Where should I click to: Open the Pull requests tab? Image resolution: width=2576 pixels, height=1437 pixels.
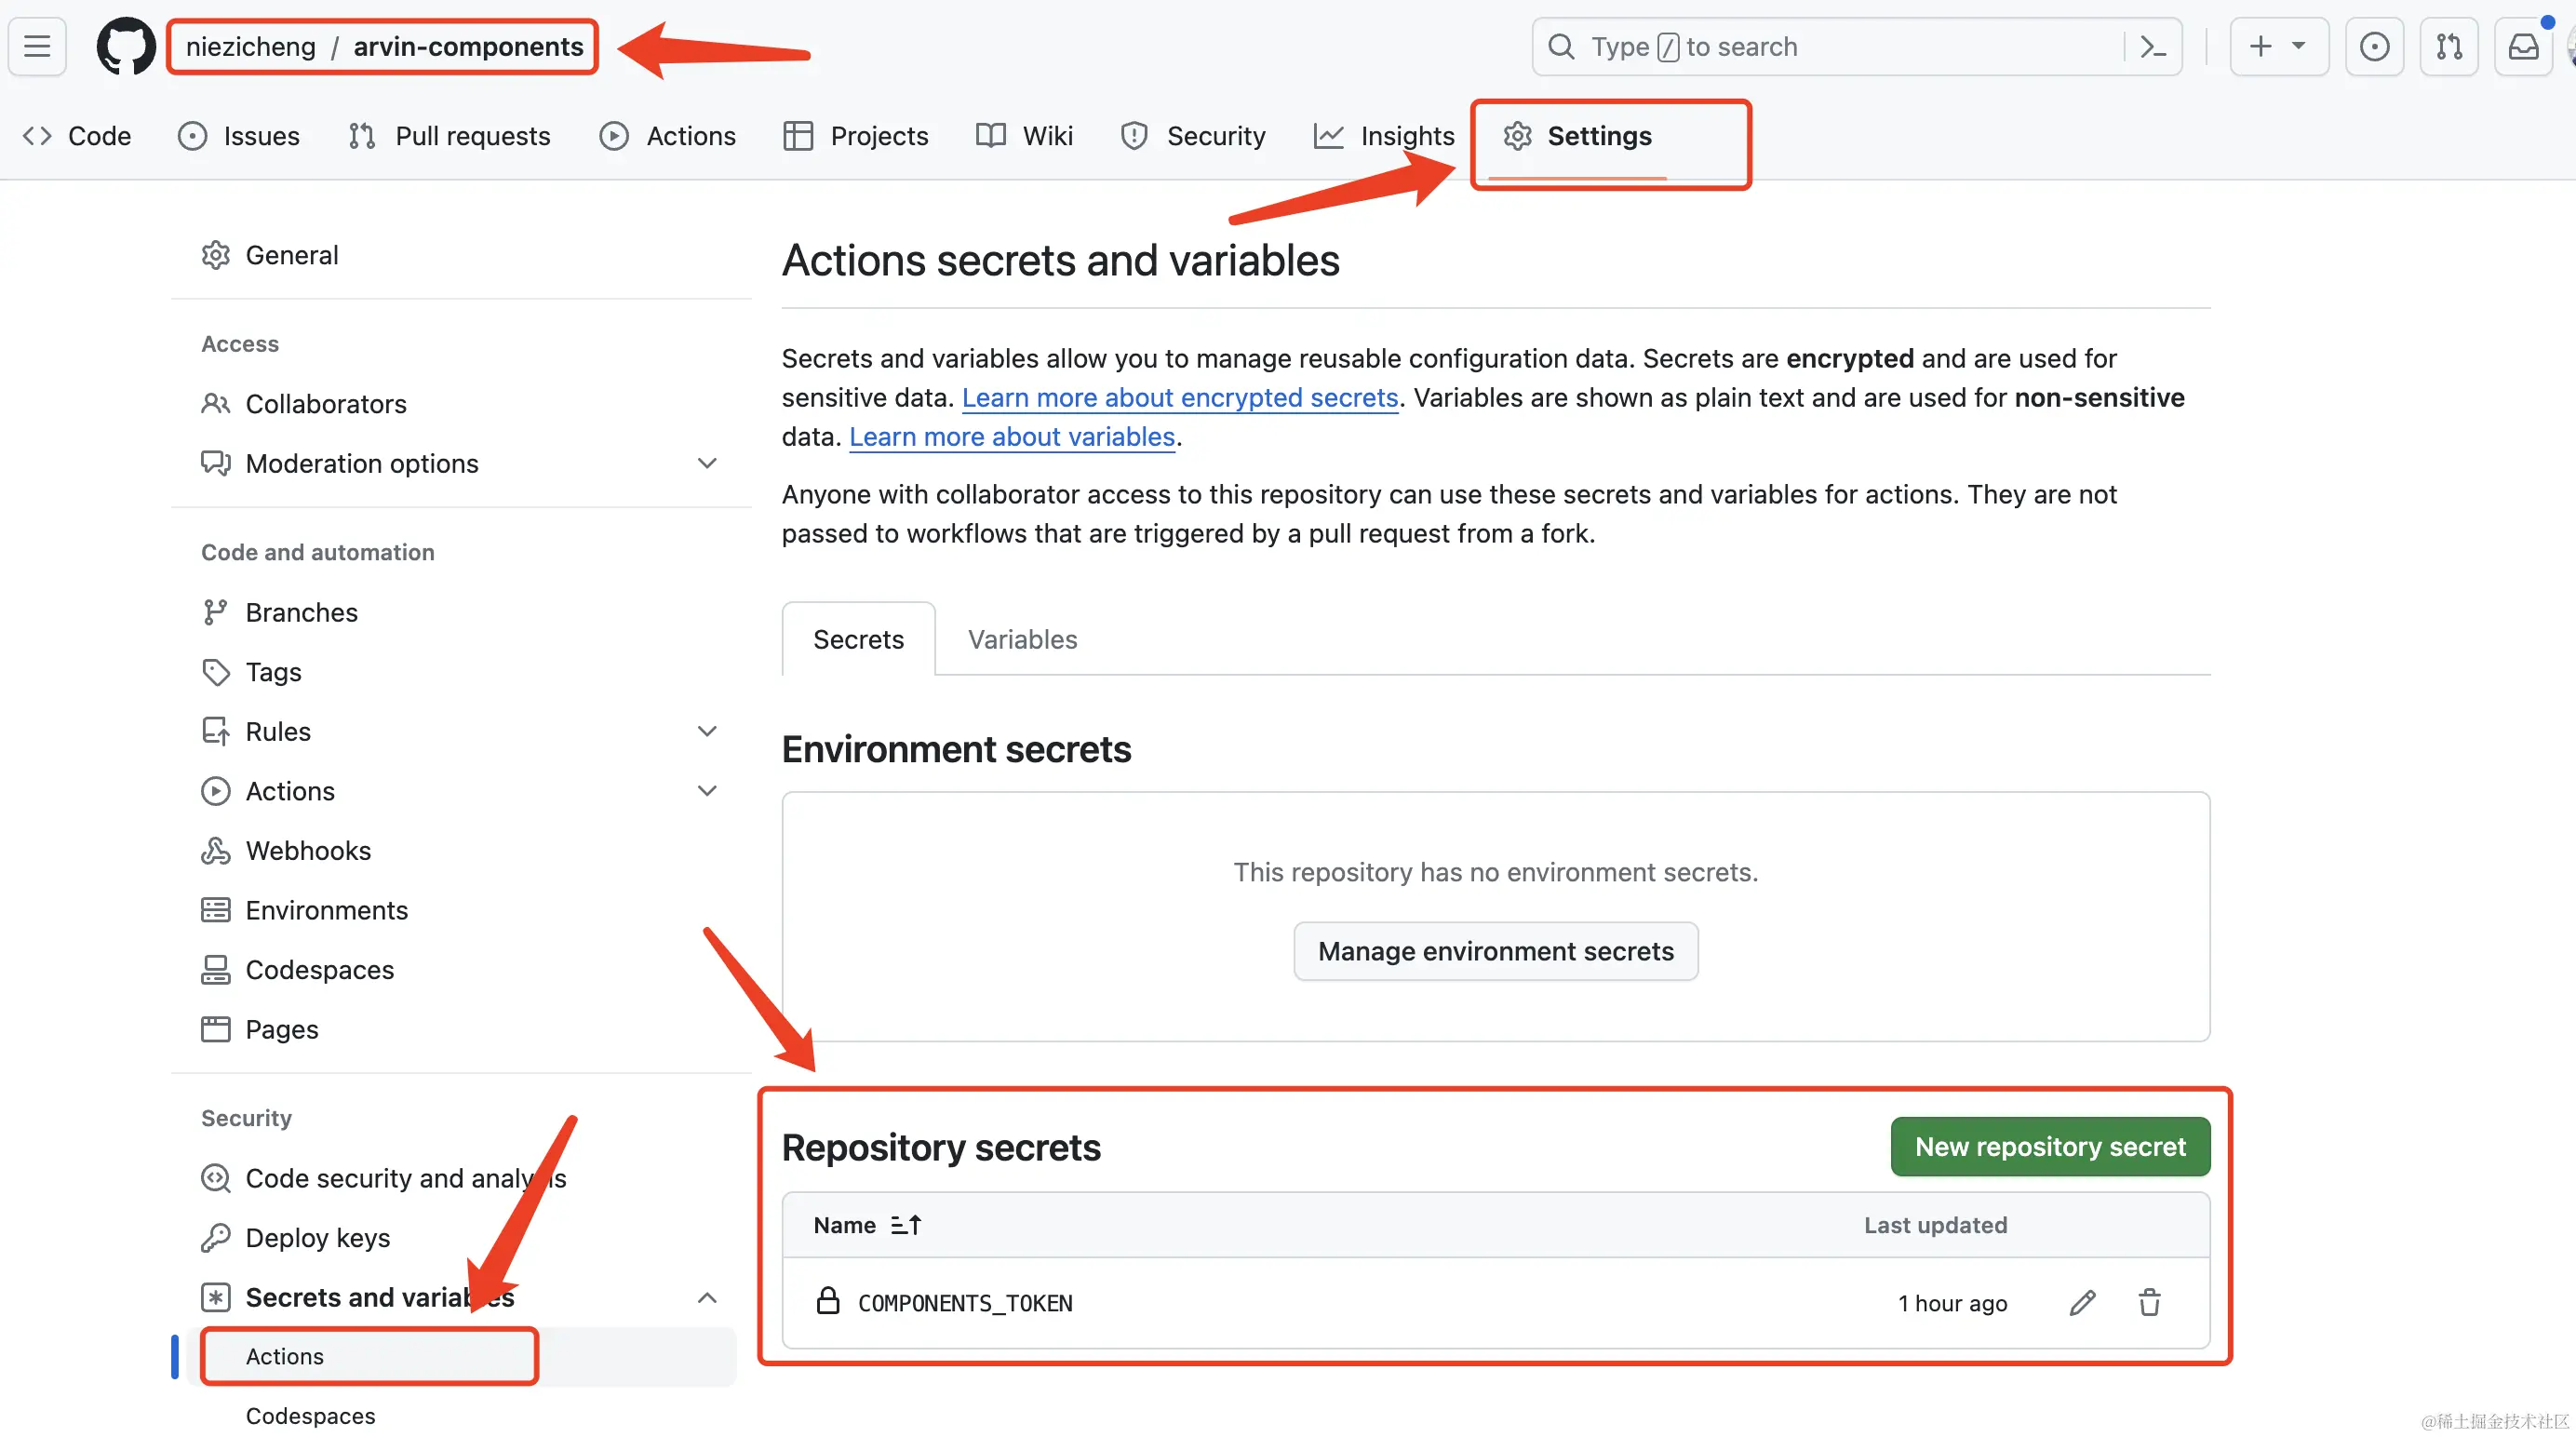[x=449, y=135]
